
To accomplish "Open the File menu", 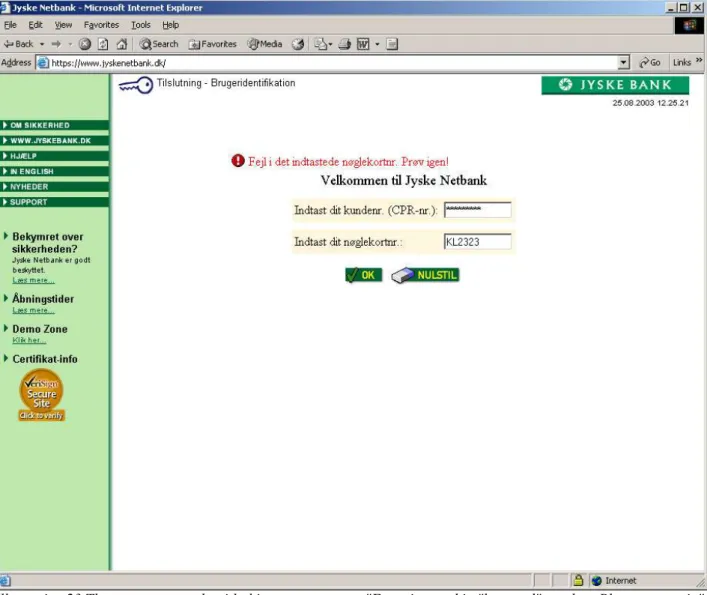I will [x=10, y=25].
